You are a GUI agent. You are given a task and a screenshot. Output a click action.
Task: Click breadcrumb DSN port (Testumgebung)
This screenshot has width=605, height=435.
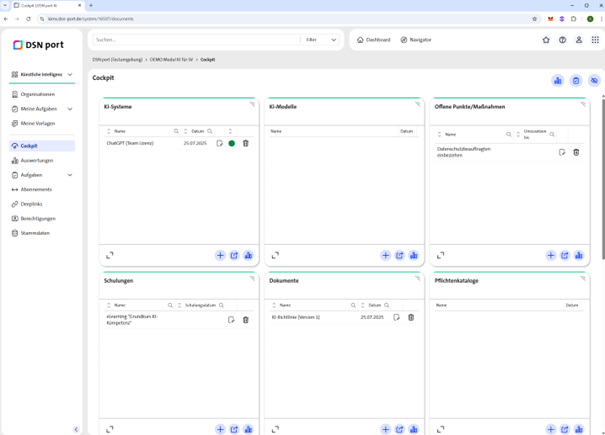117,60
